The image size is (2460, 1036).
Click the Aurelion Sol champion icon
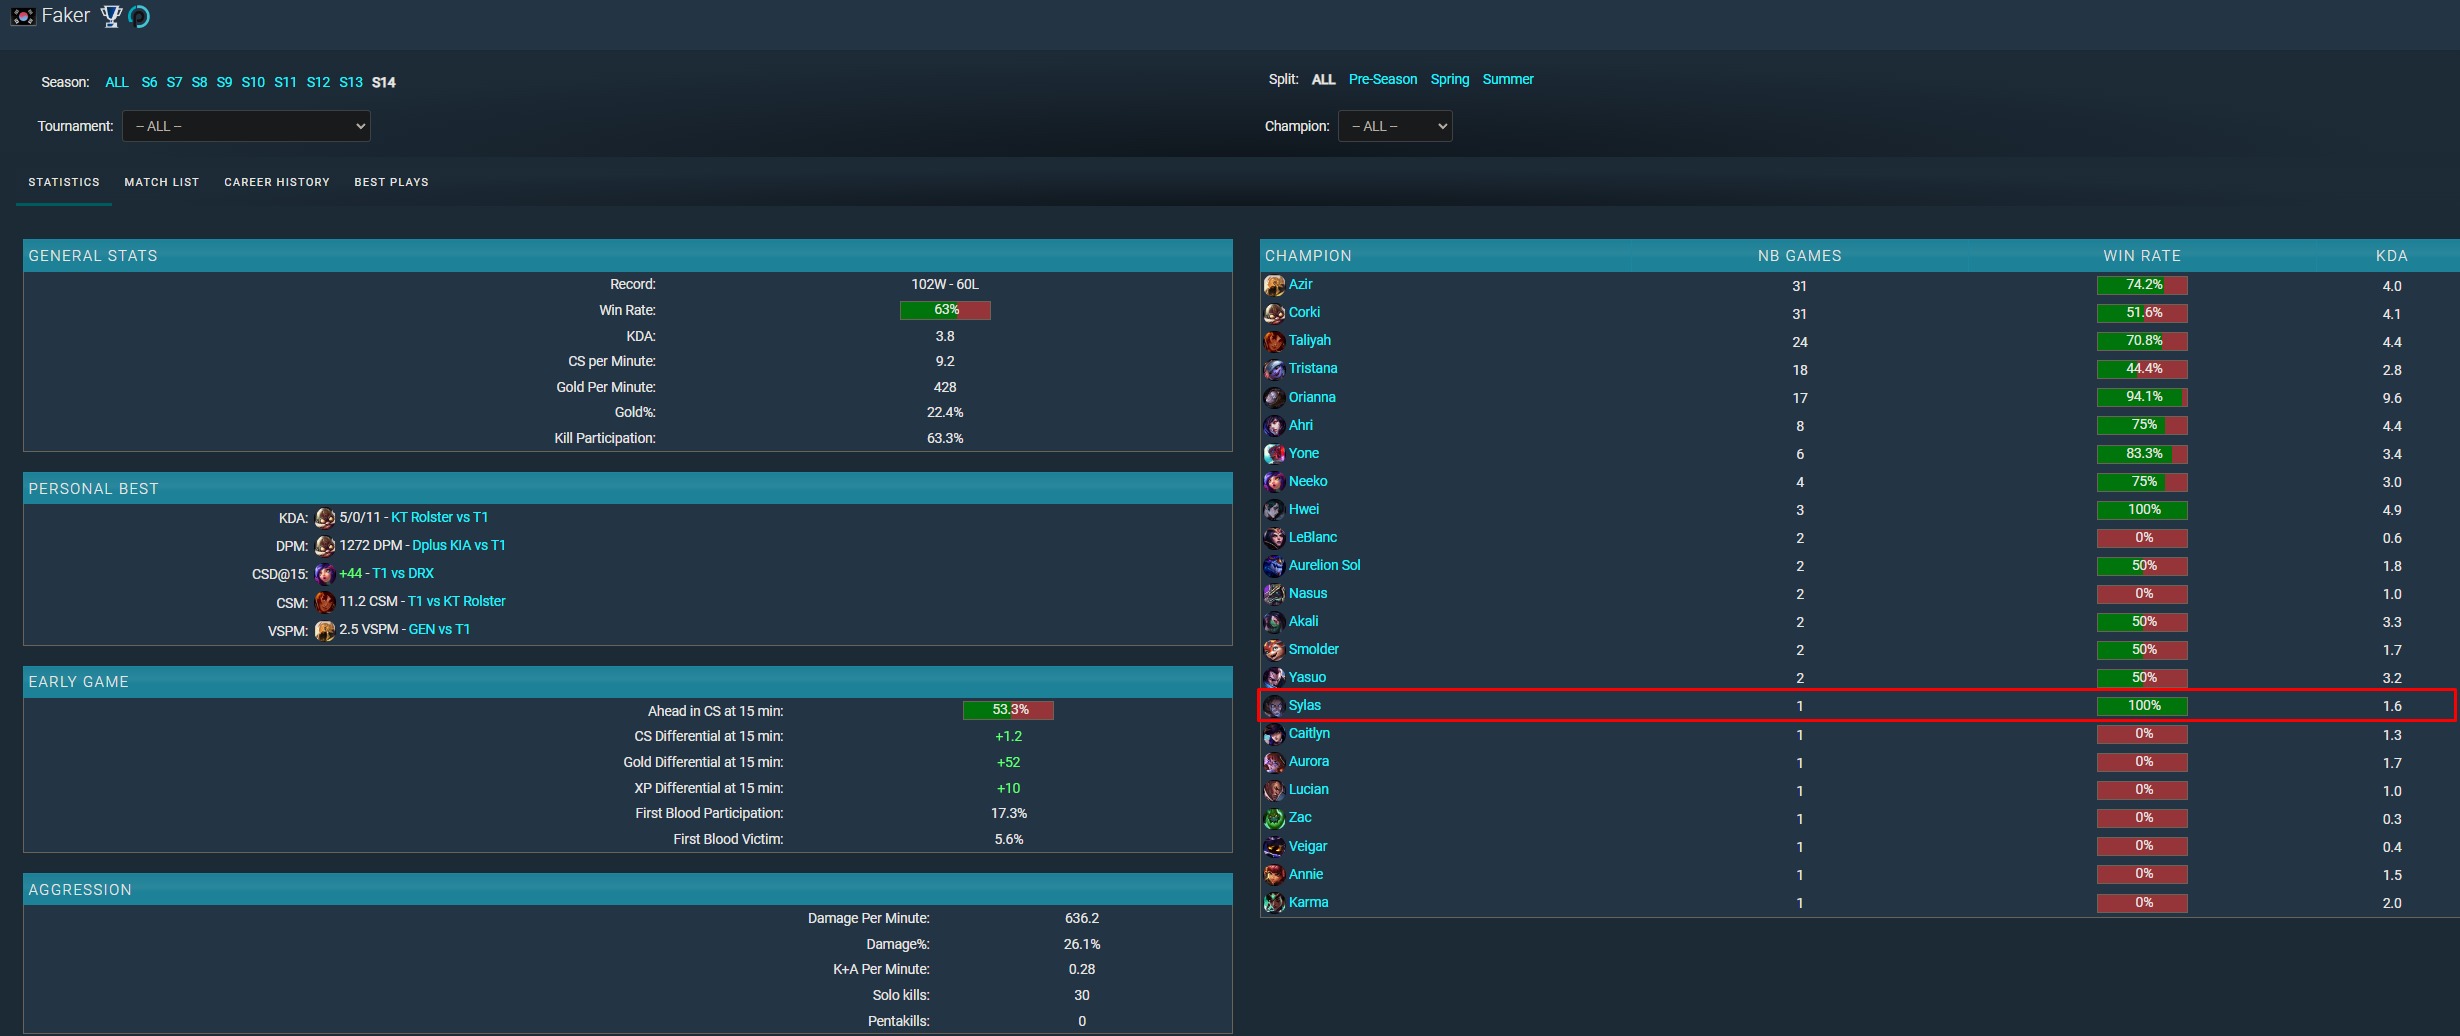pyautogui.click(x=1274, y=566)
